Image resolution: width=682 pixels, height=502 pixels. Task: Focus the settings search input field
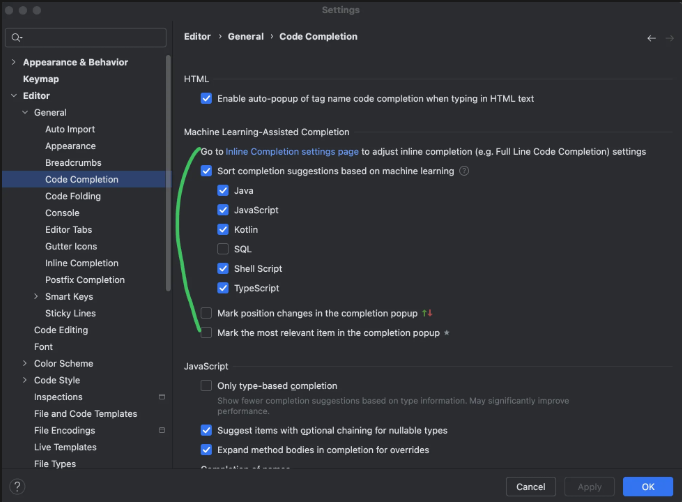pos(90,38)
